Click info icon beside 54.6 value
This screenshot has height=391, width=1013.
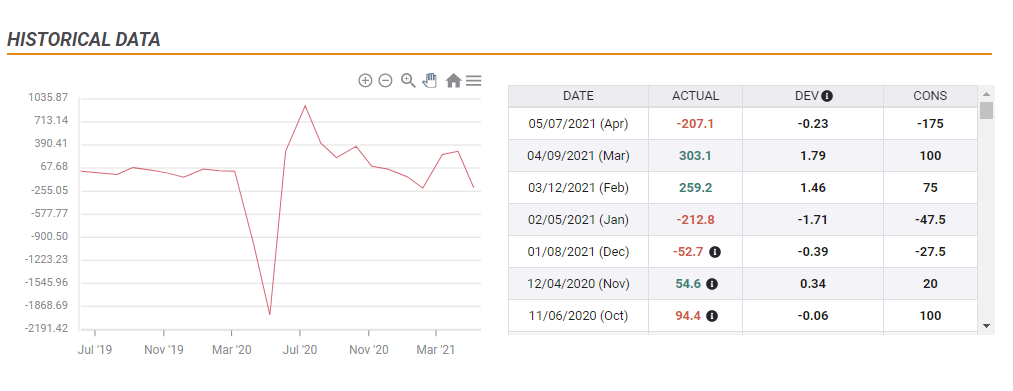point(711,284)
